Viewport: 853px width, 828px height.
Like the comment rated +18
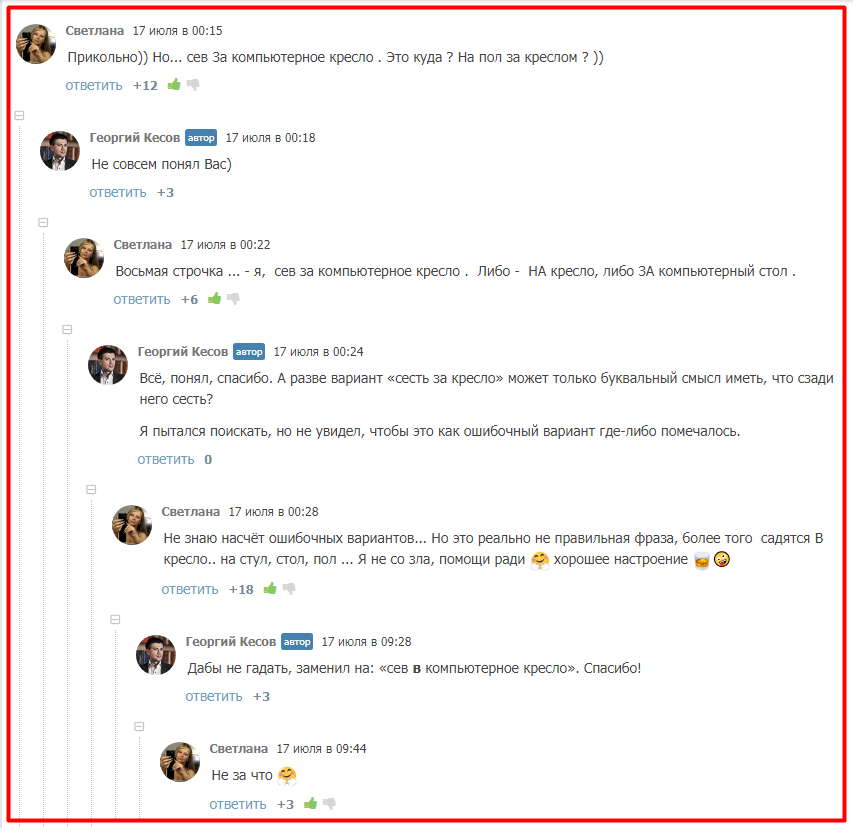tap(270, 588)
